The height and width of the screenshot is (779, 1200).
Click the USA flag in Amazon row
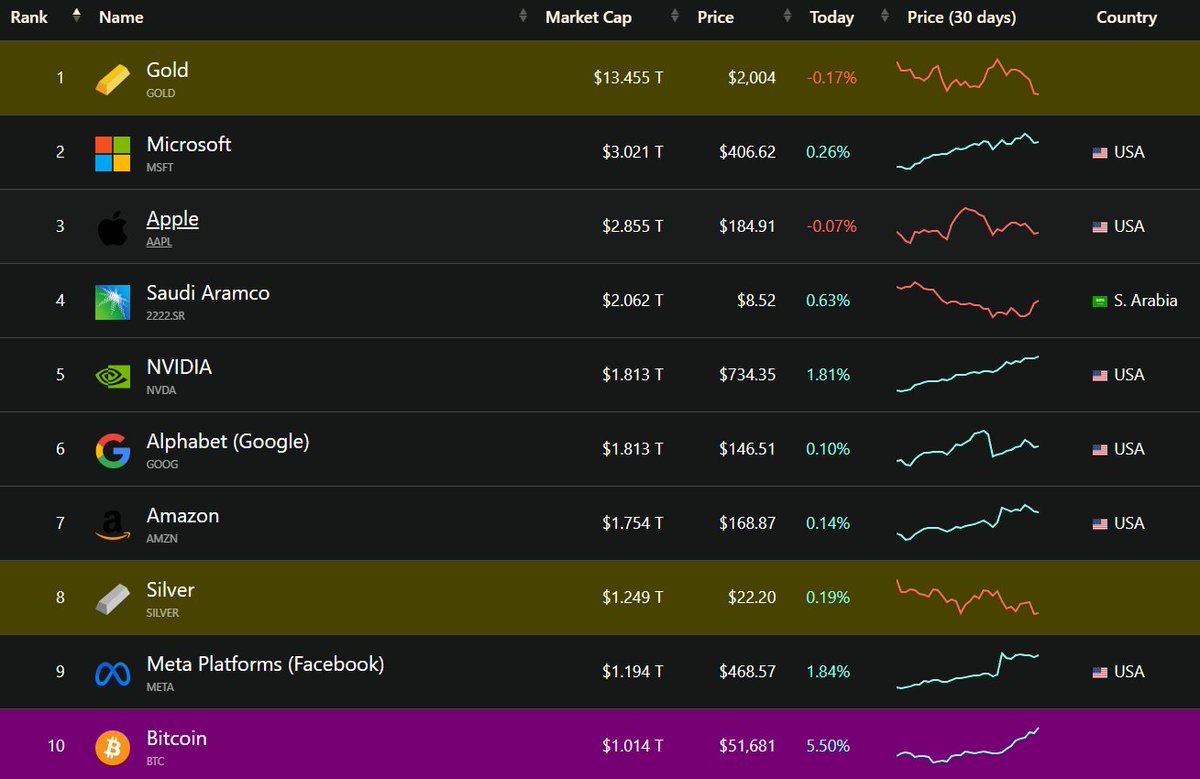(1099, 524)
